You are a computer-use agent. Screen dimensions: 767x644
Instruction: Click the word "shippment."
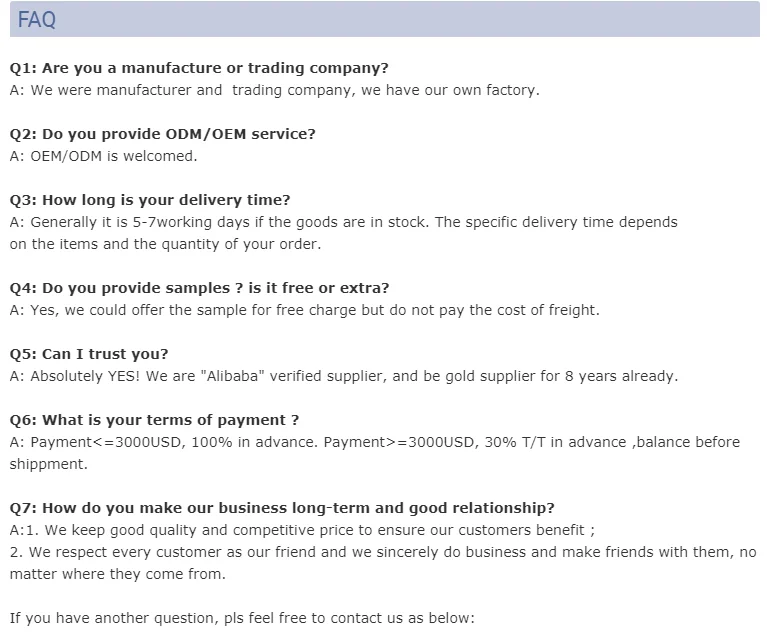[48, 464]
